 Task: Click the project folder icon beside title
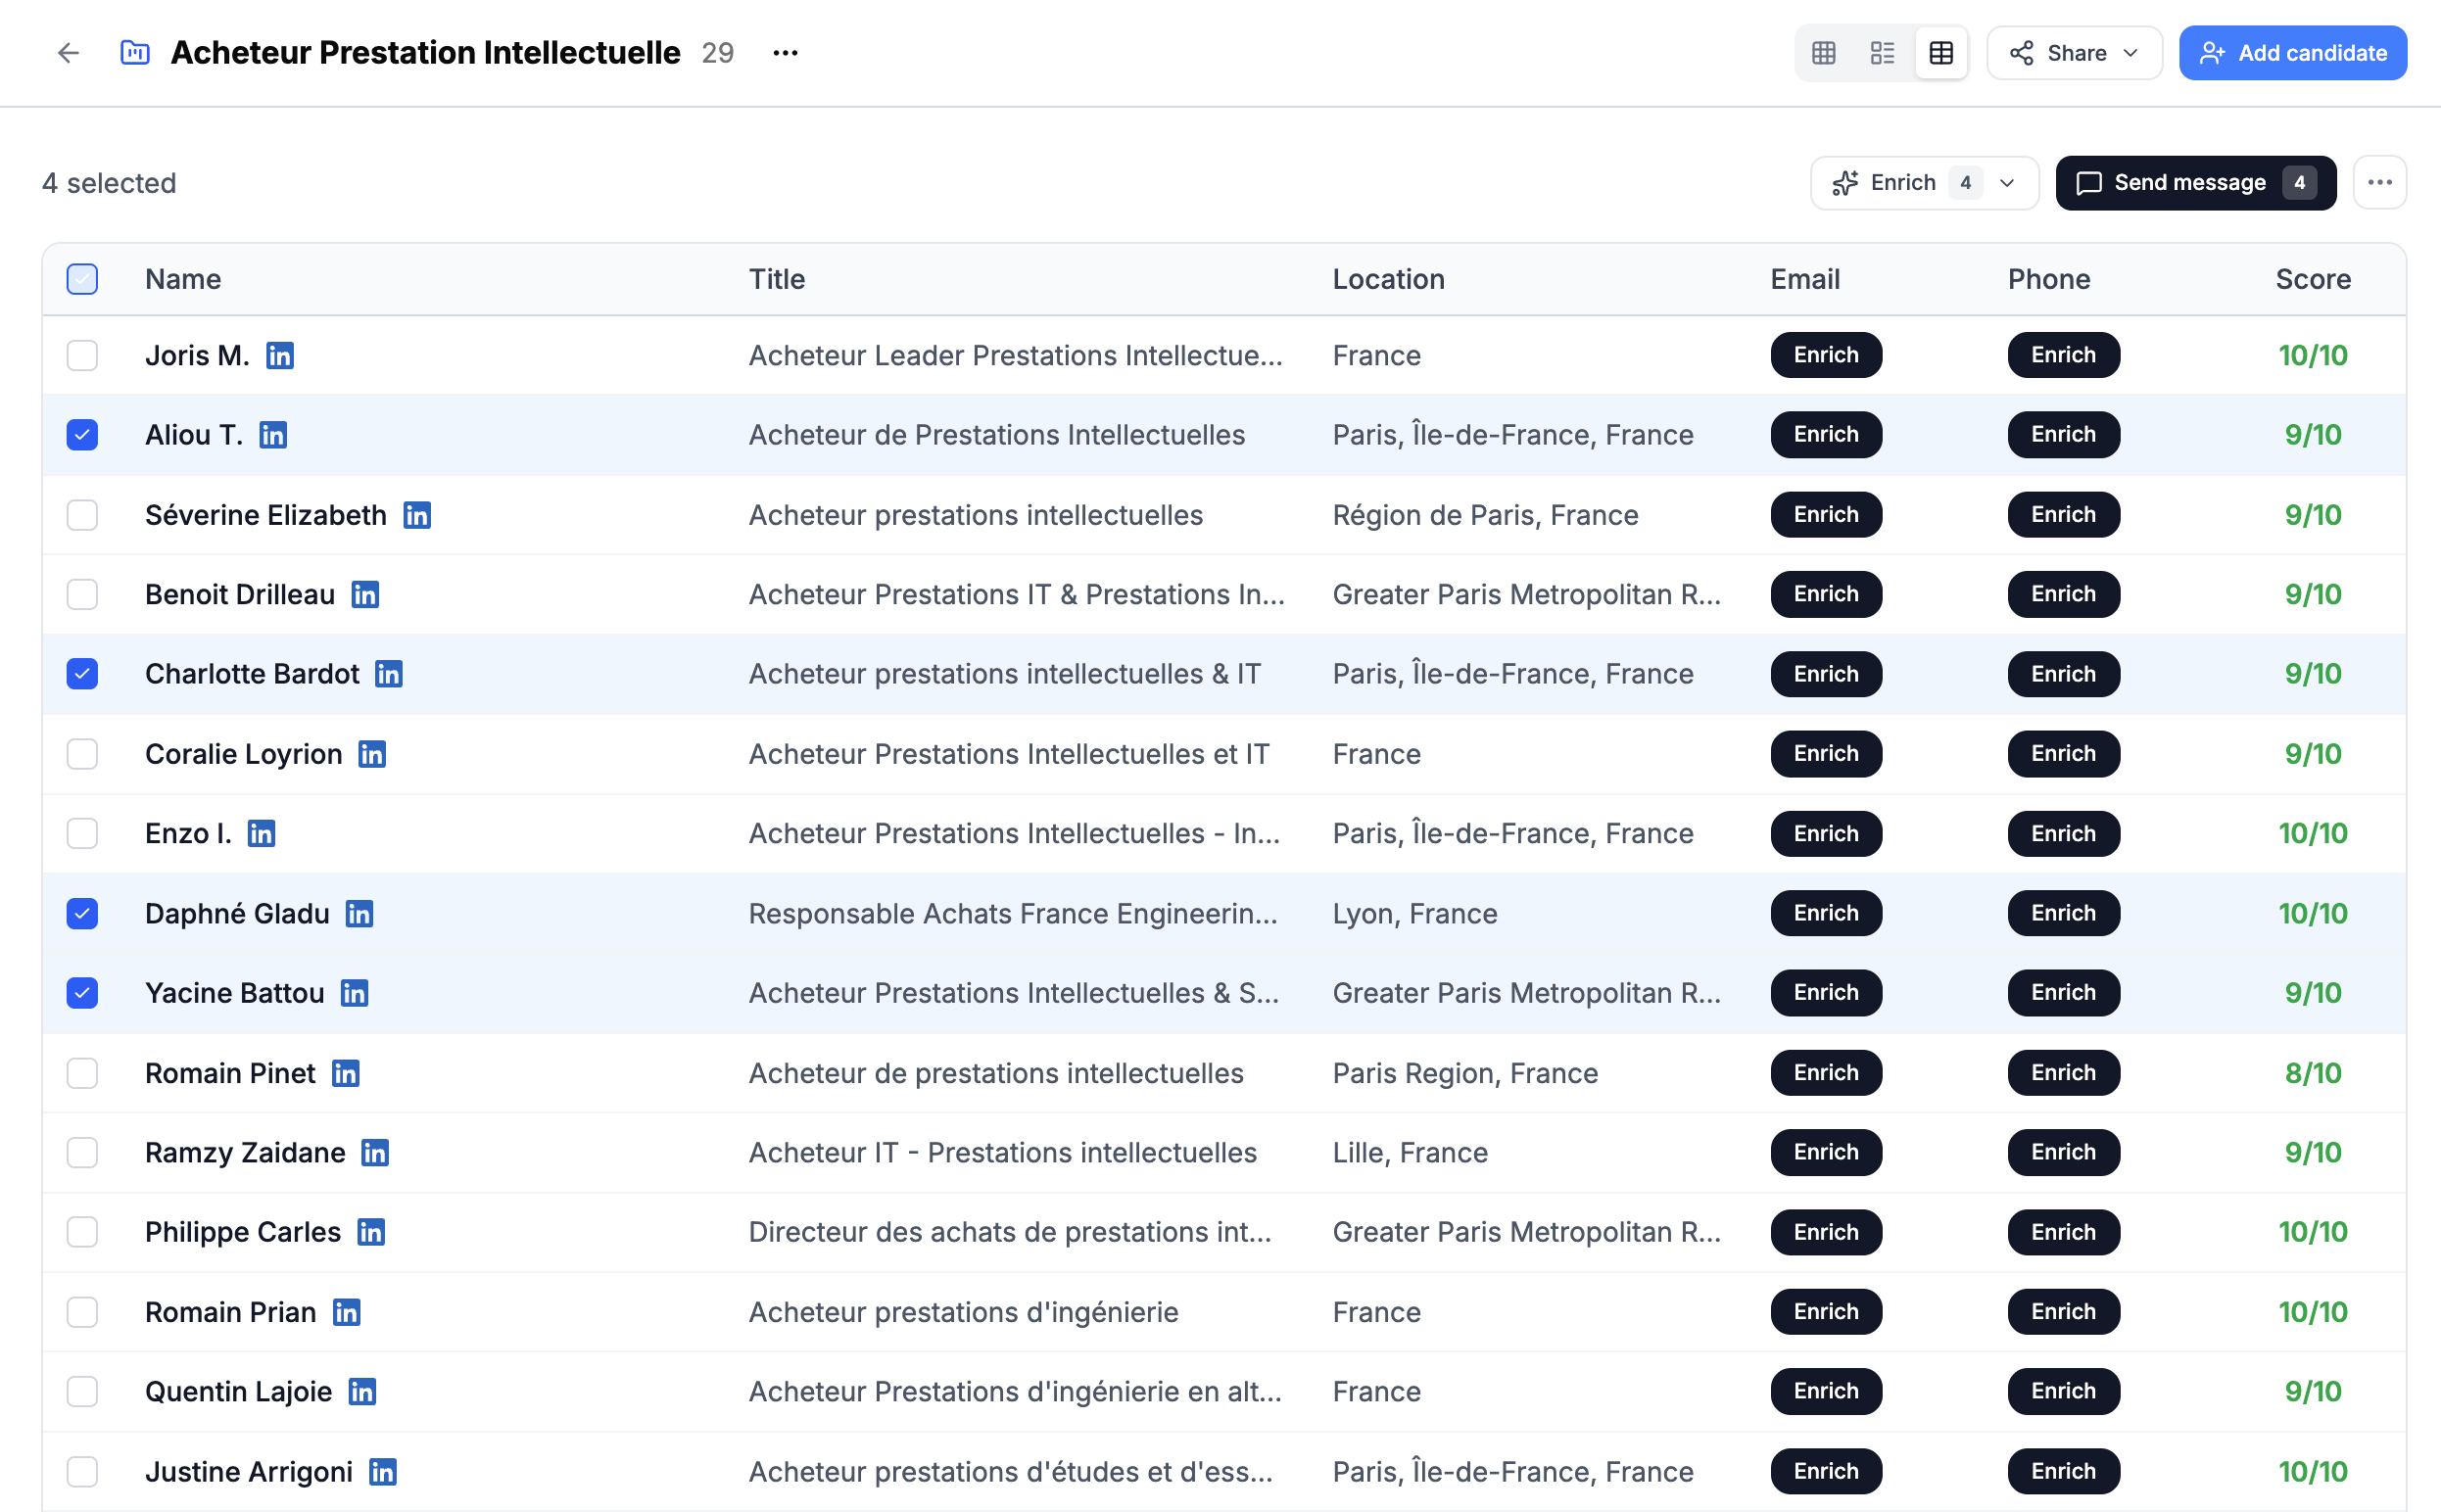click(135, 53)
